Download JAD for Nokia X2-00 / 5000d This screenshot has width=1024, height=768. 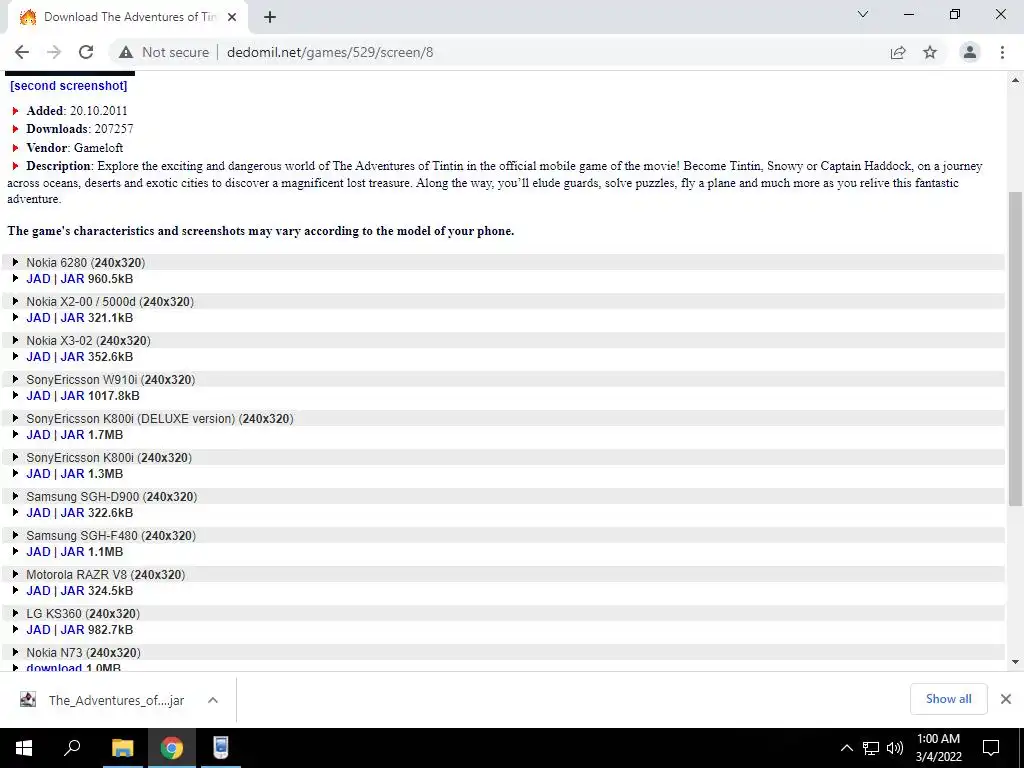[39, 318]
